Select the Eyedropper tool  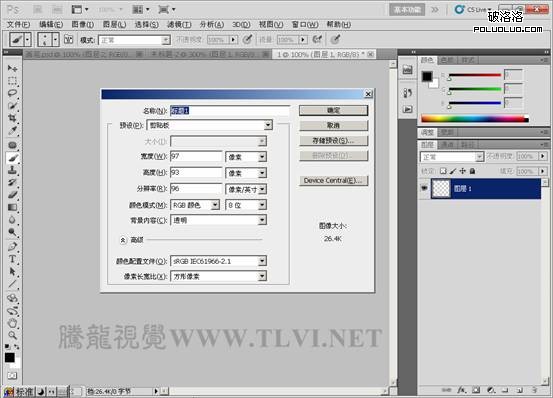pyautogui.click(x=12, y=131)
